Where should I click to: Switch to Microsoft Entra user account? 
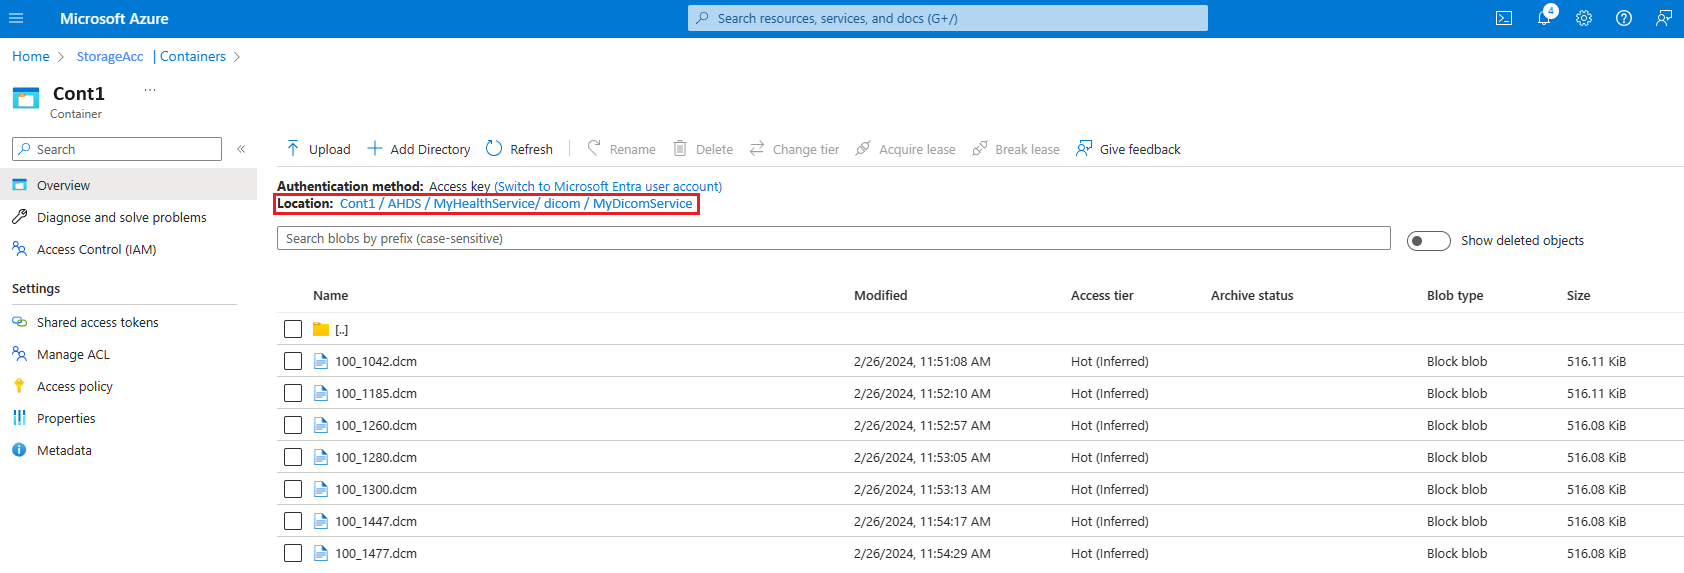[x=608, y=186]
